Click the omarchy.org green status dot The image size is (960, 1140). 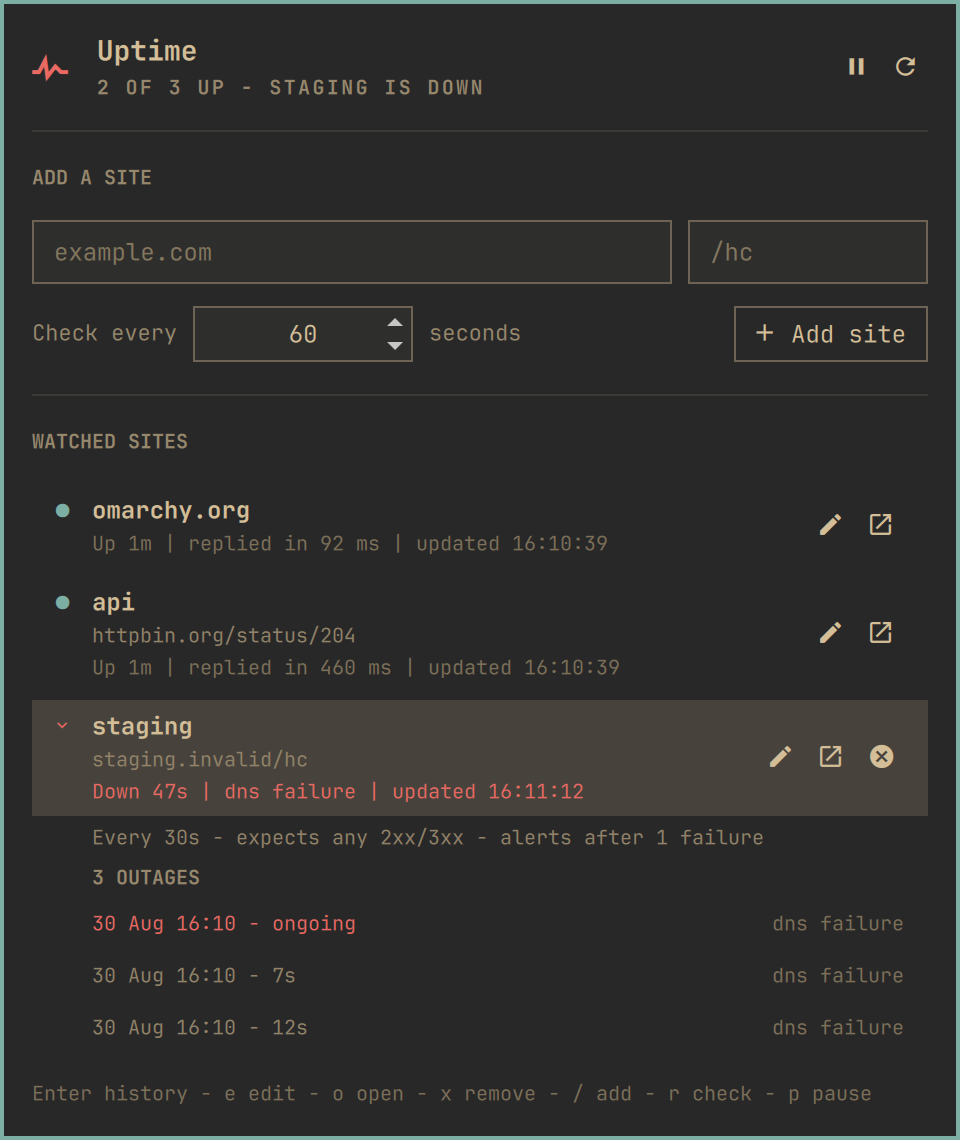tap(63, 510)
